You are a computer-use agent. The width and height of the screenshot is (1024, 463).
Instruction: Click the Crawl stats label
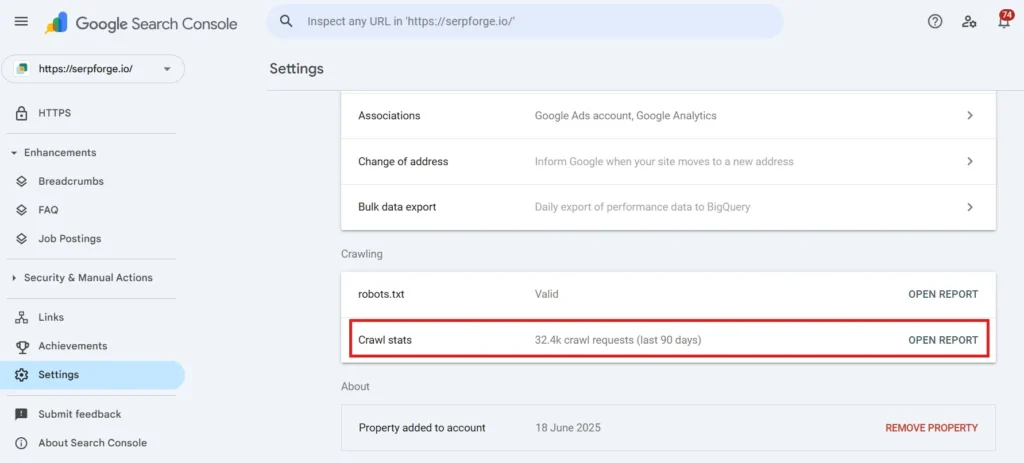tap(385, 340)
